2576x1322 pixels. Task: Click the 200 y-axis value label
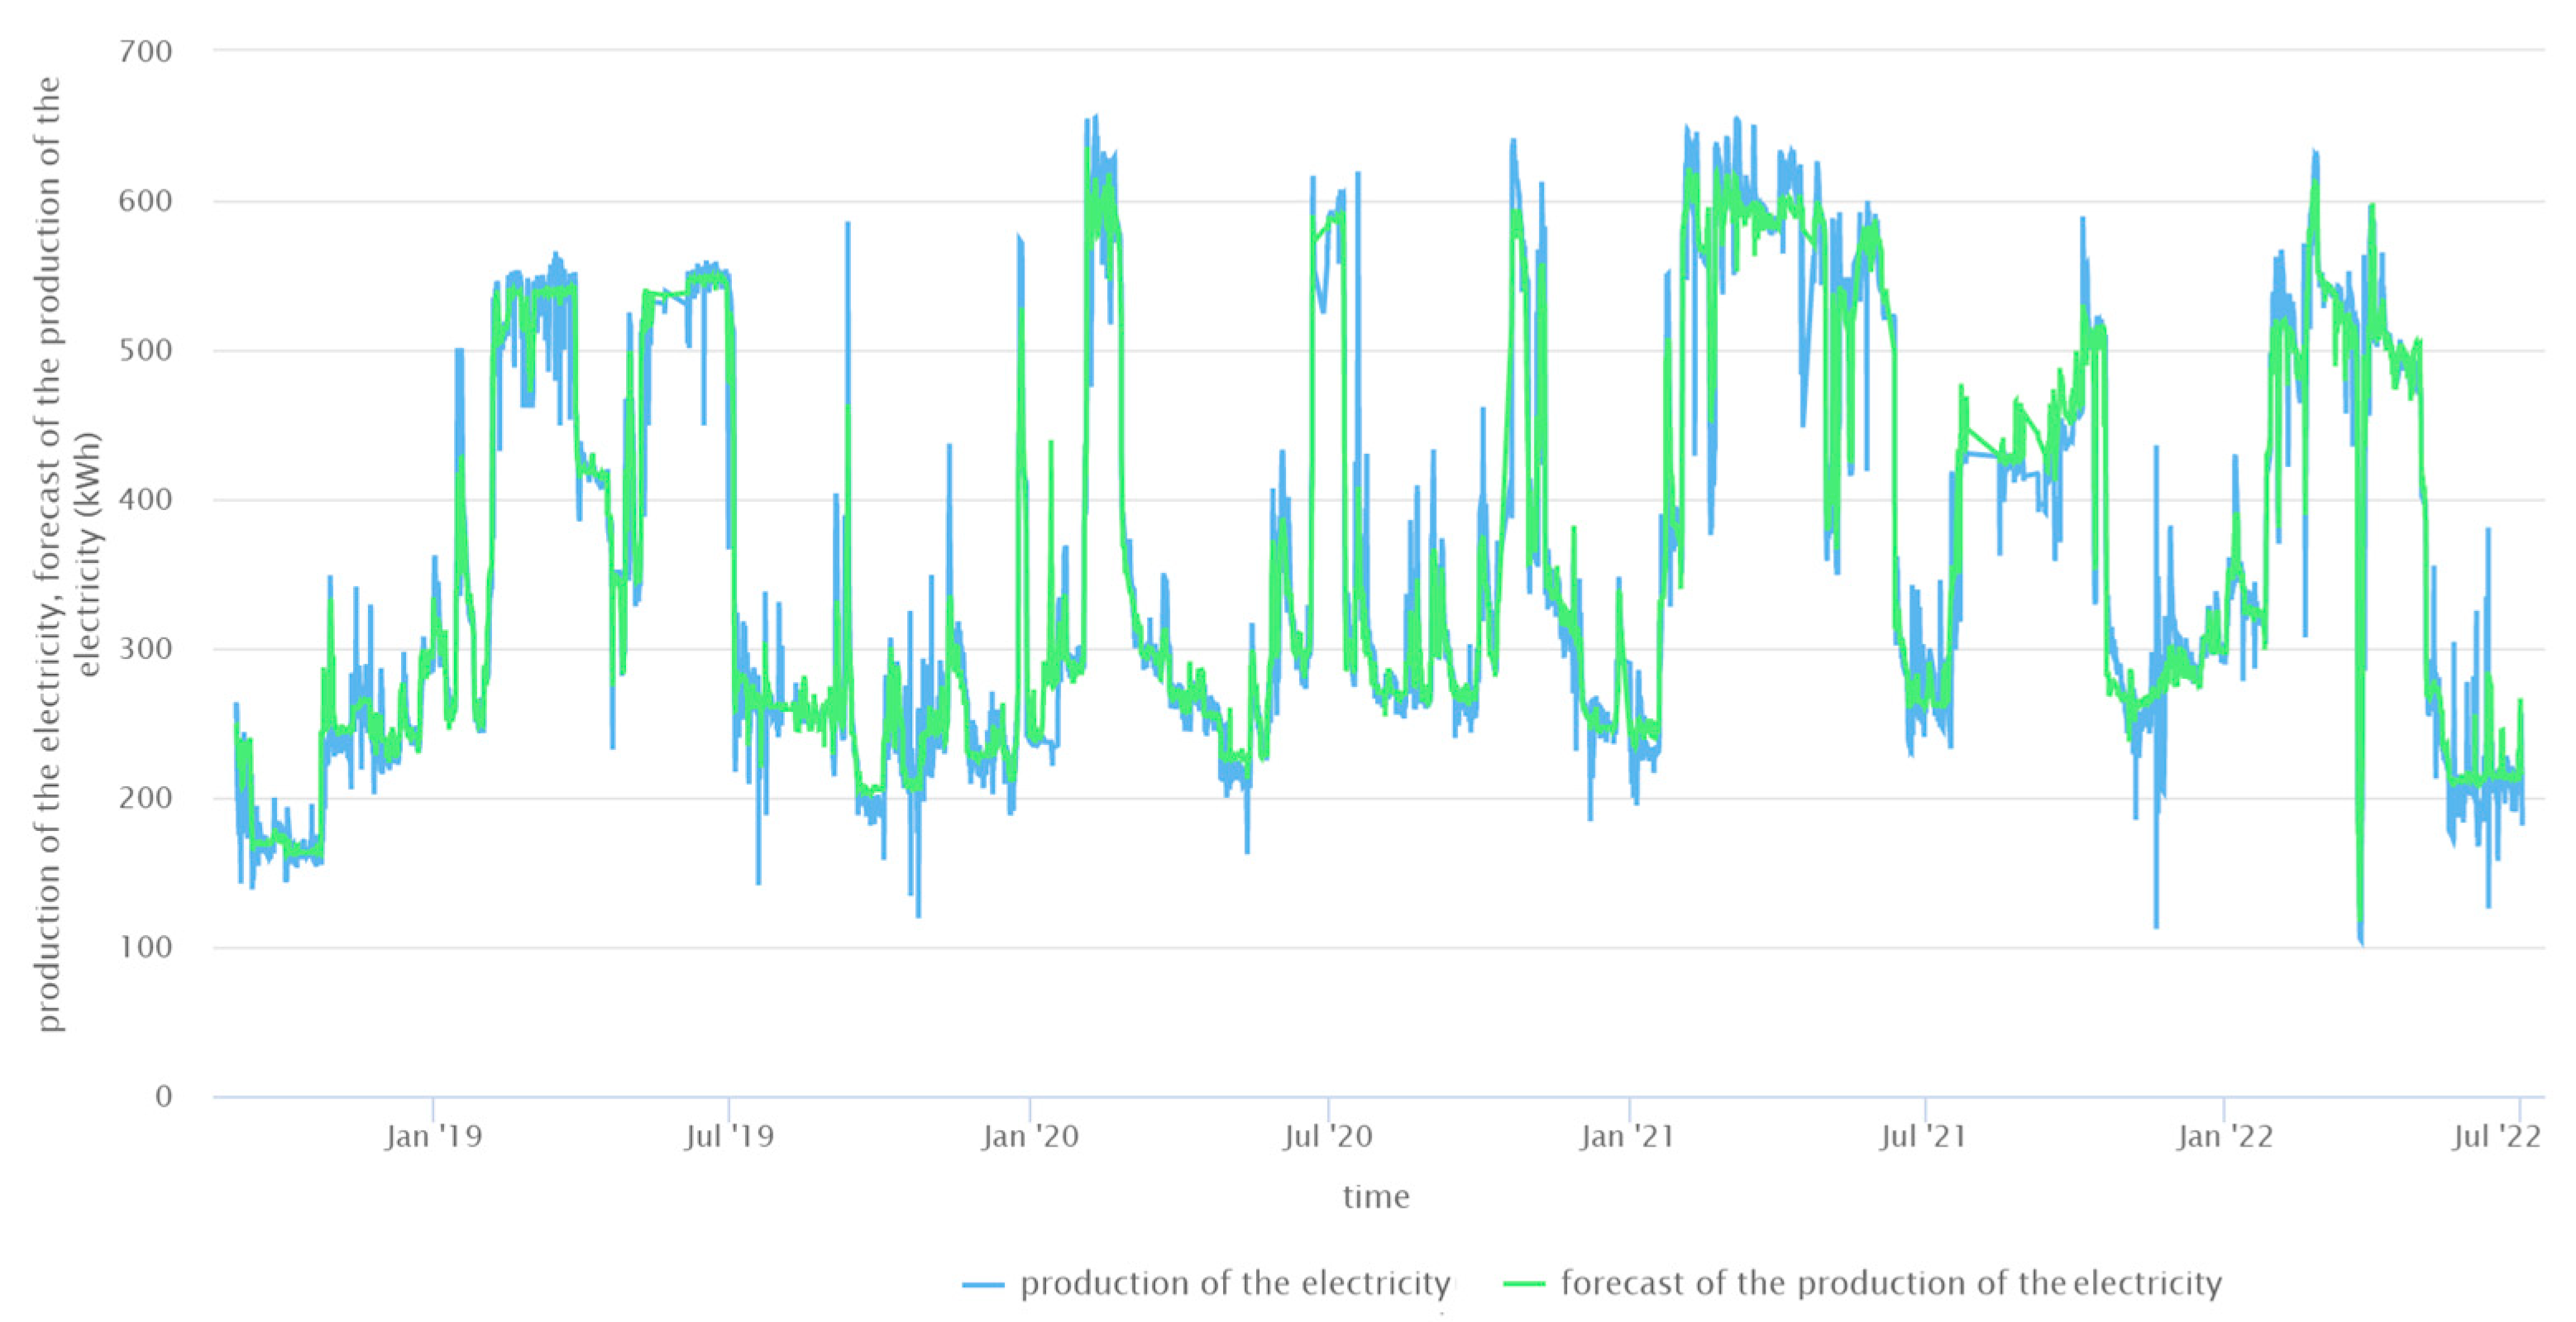coord(145,798)
